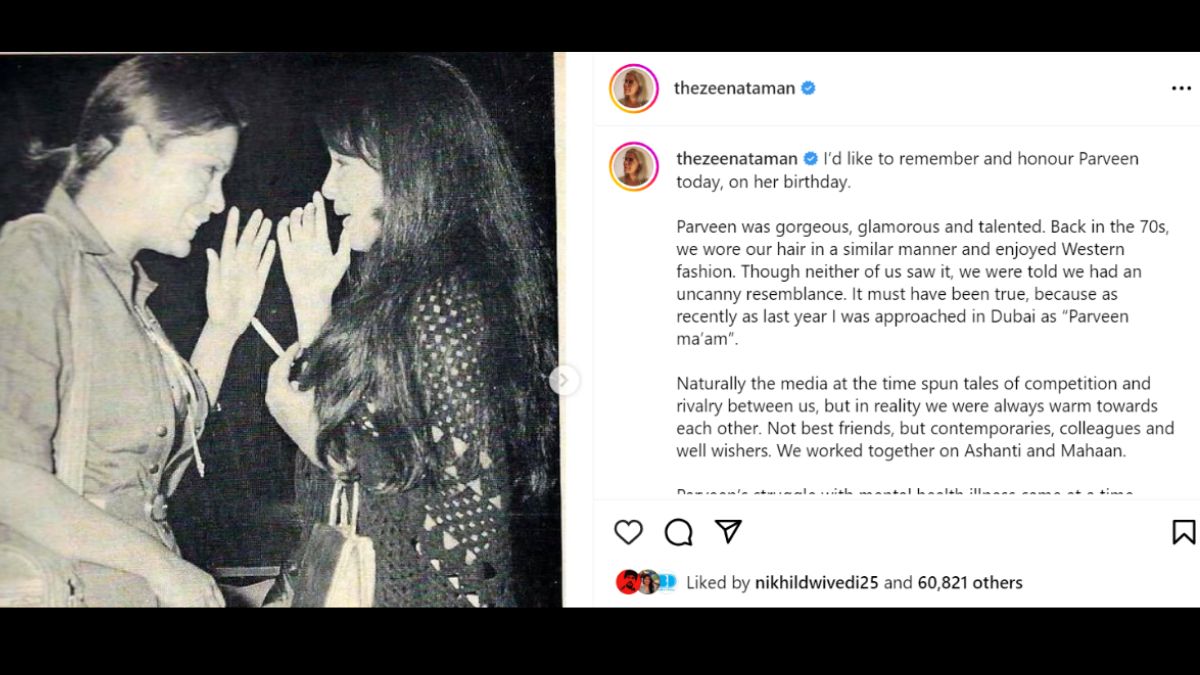Go to next photo with carousel arrow
Screen dimensions: 1200x675
(564, 380)
